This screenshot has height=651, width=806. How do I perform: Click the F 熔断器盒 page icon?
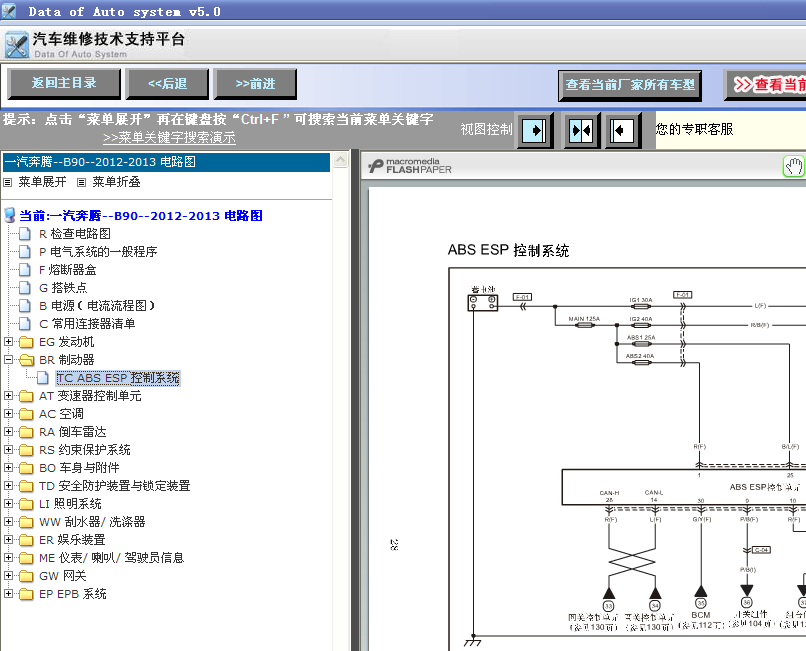point(25,270)
